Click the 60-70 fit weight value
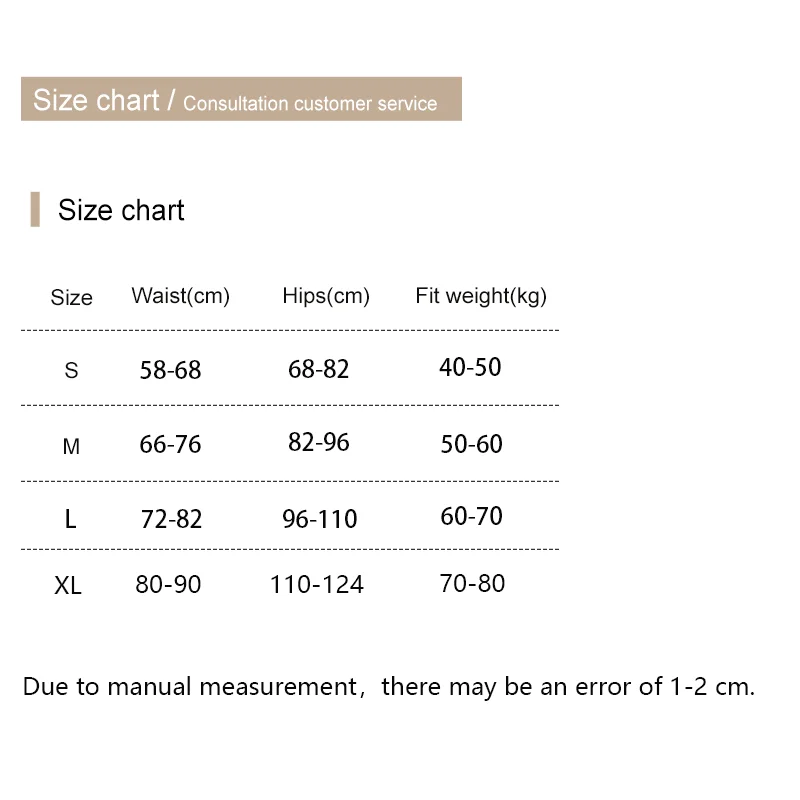800x800 pixels. coord(471,517)
